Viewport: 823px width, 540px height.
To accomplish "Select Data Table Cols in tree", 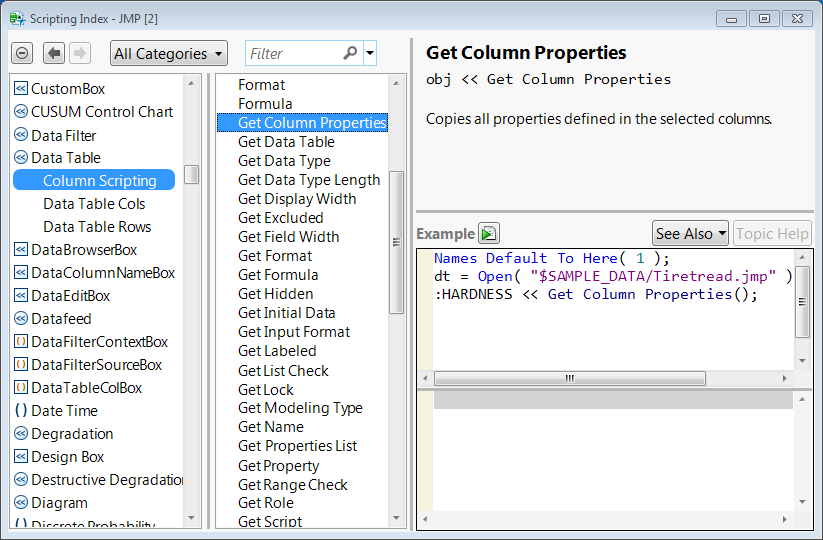I will (x=94, y=204).
